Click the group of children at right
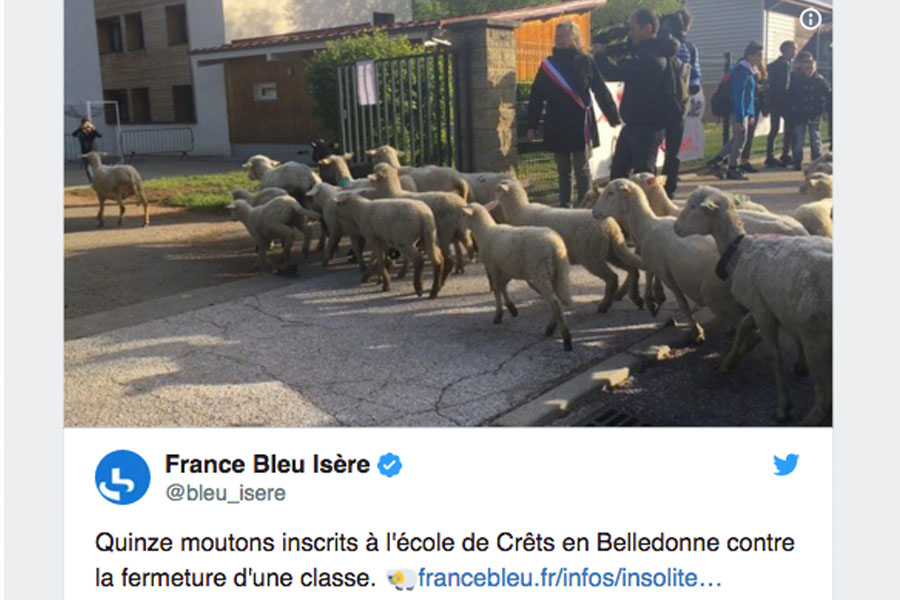The image size is (900, 600). (769, 108)
